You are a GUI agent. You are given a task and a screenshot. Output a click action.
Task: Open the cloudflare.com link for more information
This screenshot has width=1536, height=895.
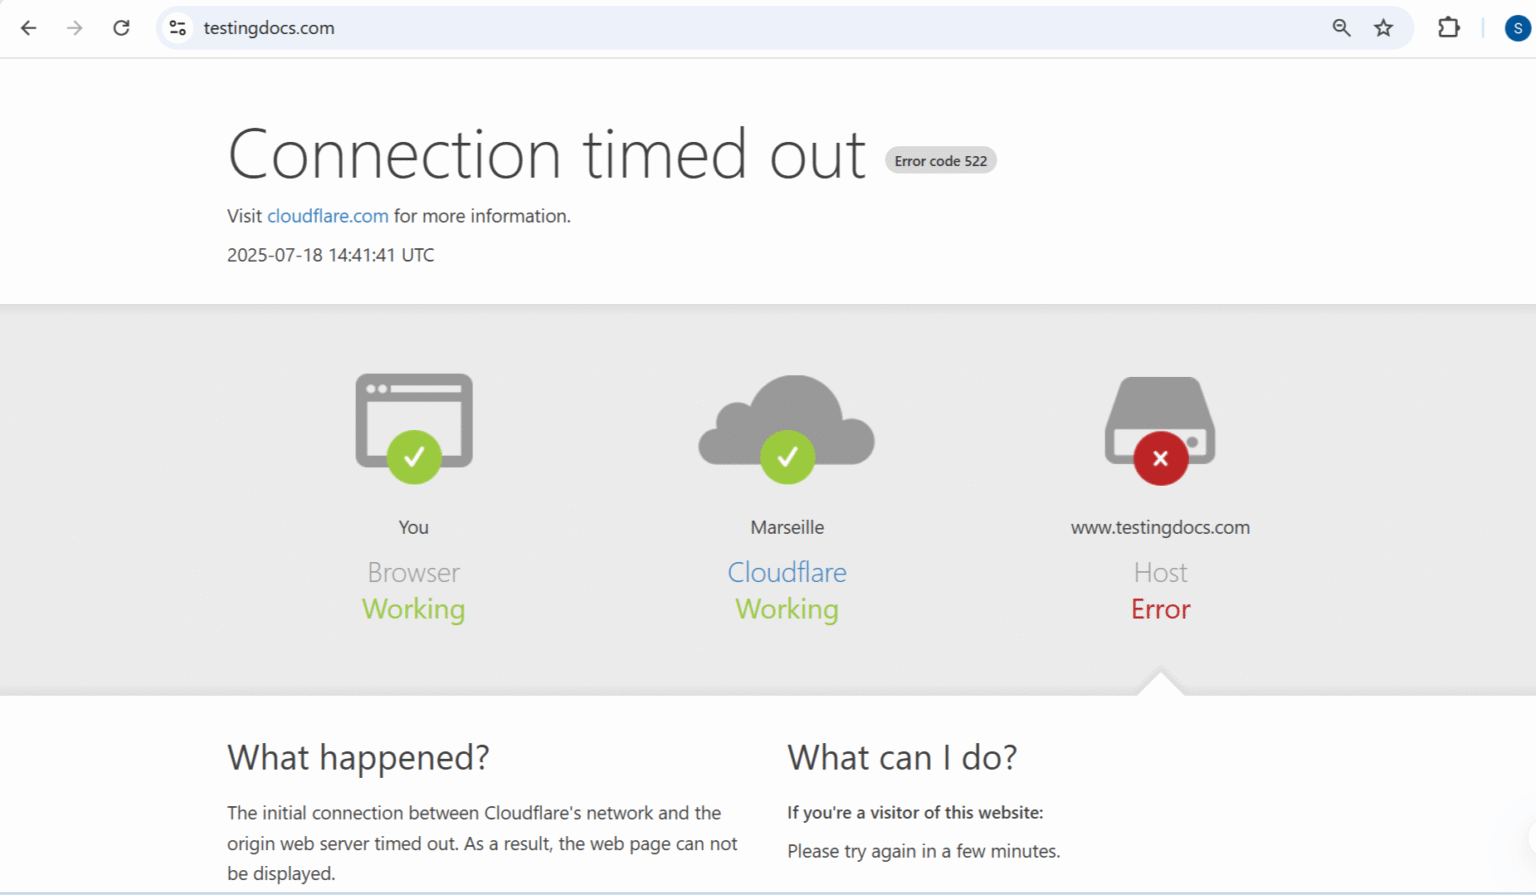coord(328,216)
